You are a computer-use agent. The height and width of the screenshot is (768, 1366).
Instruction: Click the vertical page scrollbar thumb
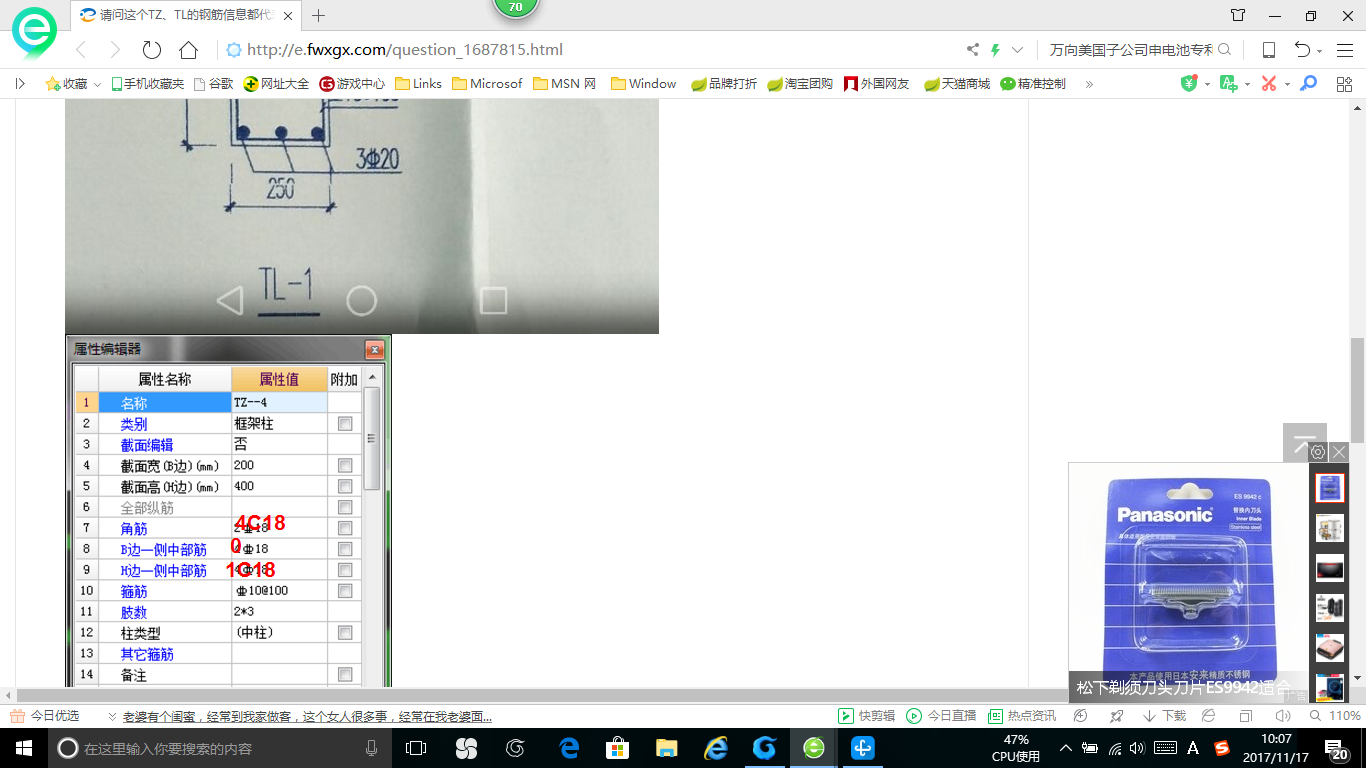coord(1357,390)
